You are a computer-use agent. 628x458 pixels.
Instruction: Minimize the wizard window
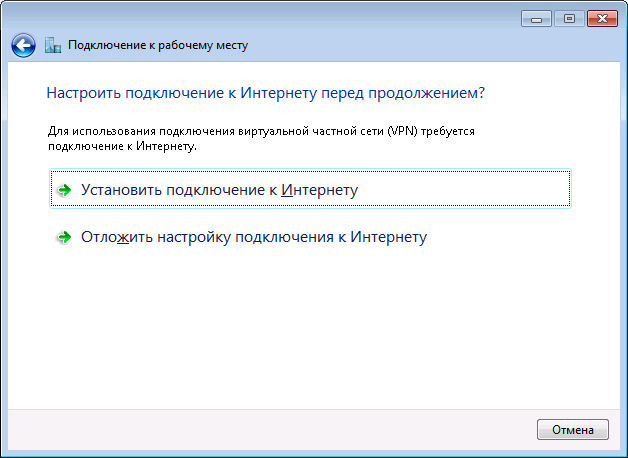[536, 18]
